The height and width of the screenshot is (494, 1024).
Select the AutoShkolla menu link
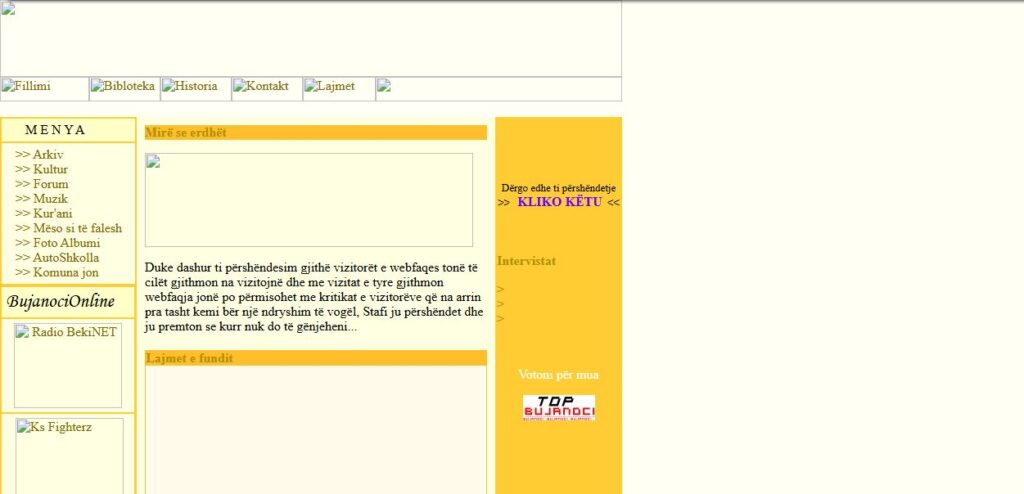[65, 258]
